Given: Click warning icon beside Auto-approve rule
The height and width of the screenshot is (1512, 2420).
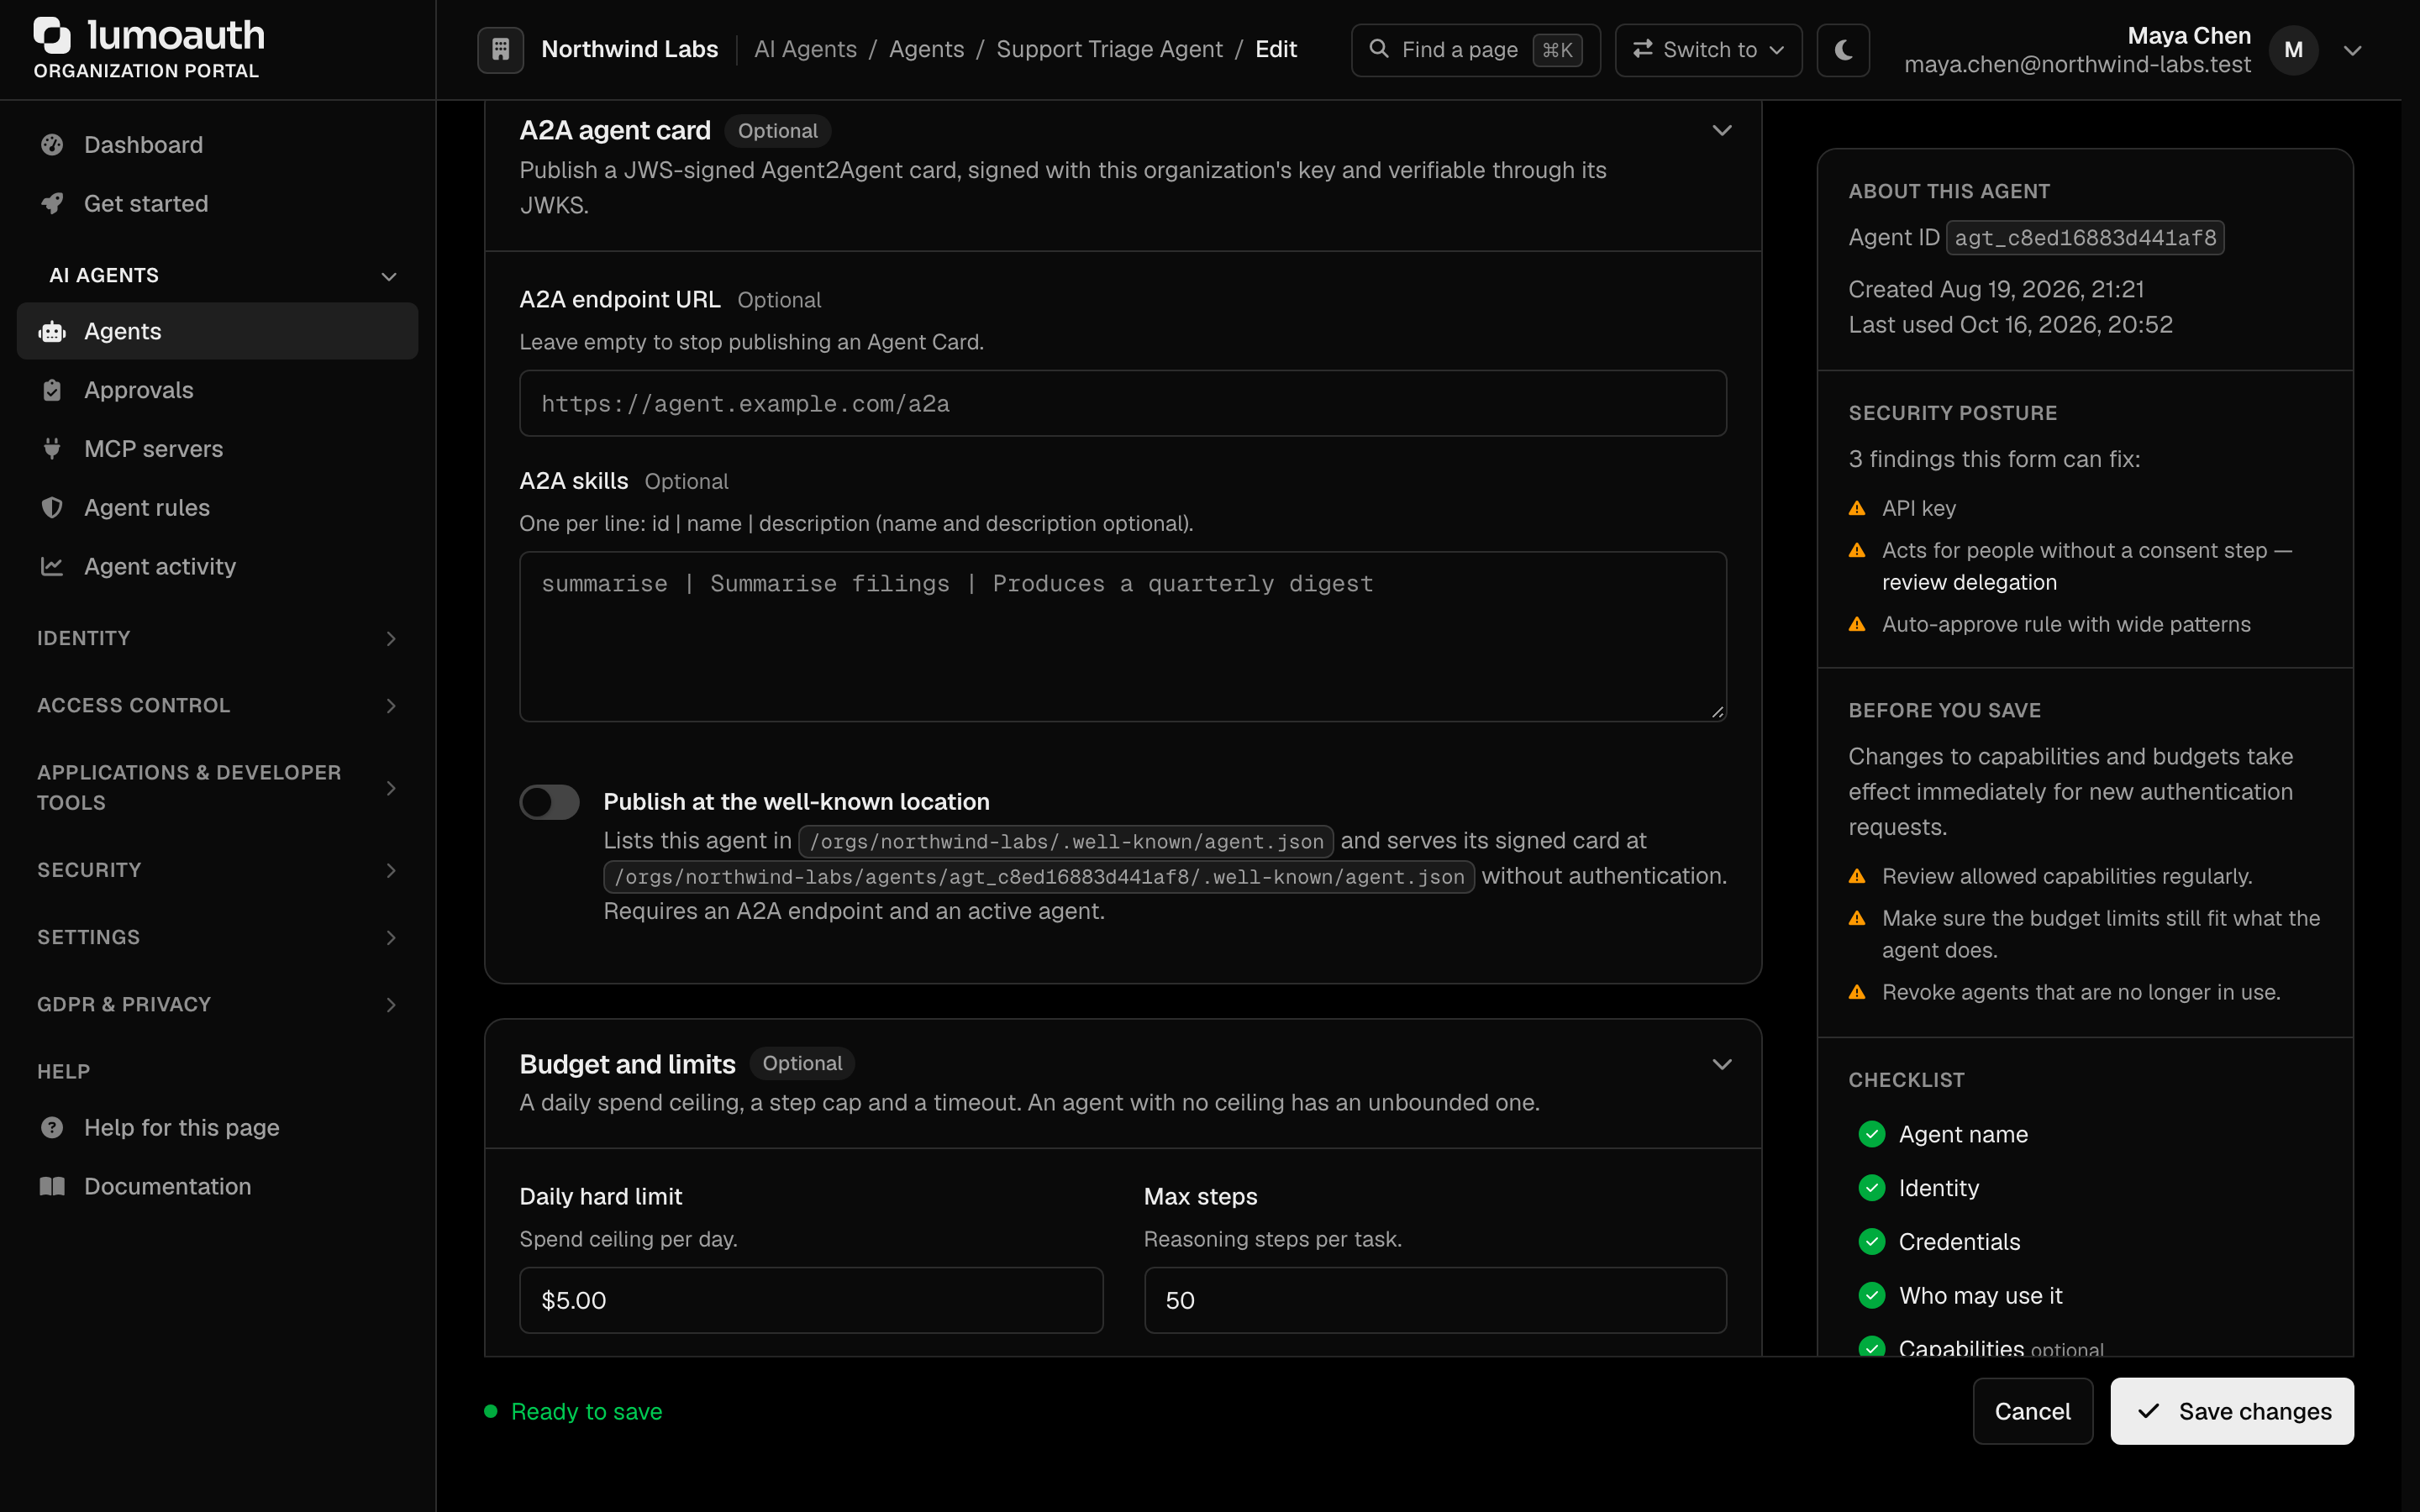Looking at the screenshot, I should pos(1857,624).
